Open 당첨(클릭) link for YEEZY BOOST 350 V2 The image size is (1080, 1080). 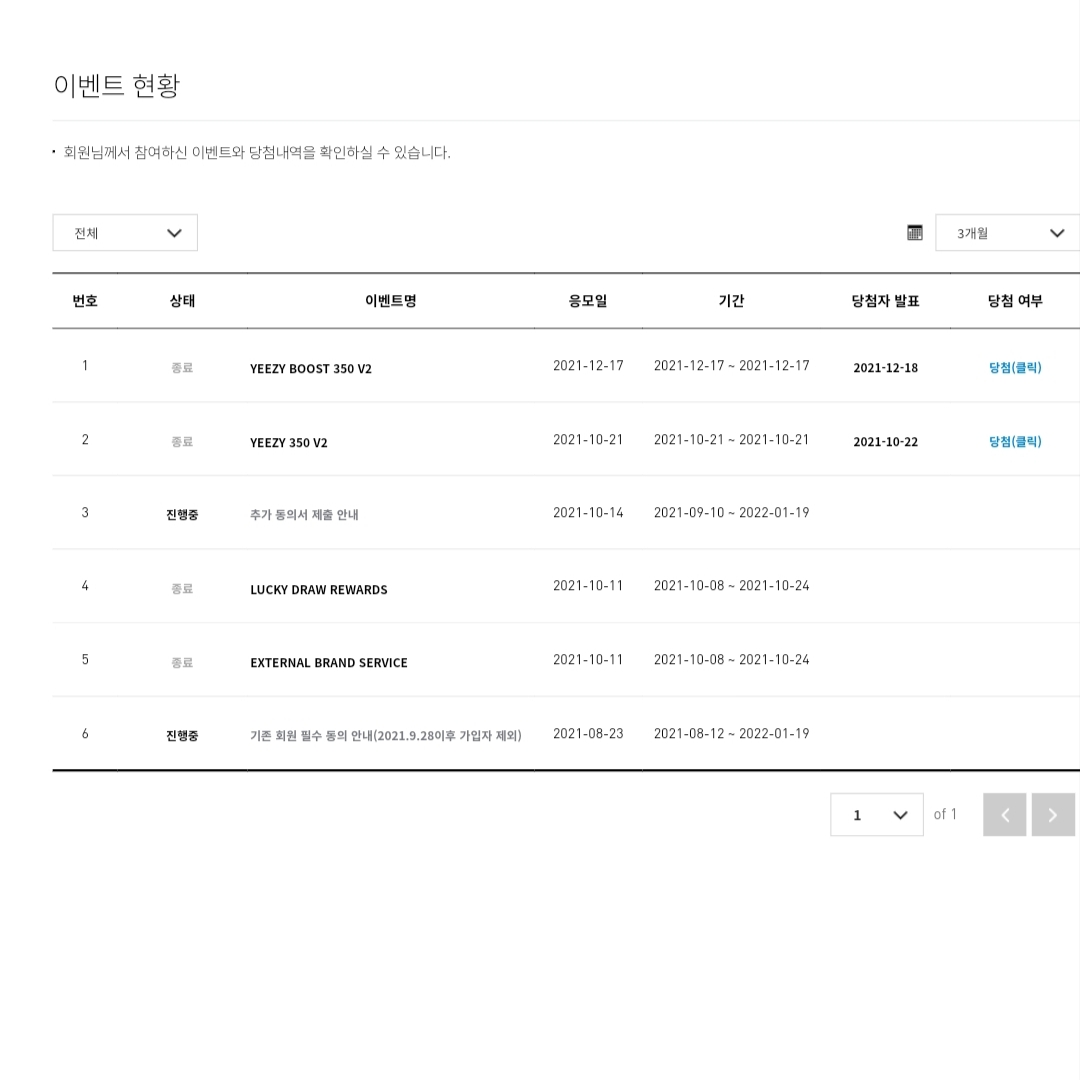pyautogui.click(x=1015, y=368)
